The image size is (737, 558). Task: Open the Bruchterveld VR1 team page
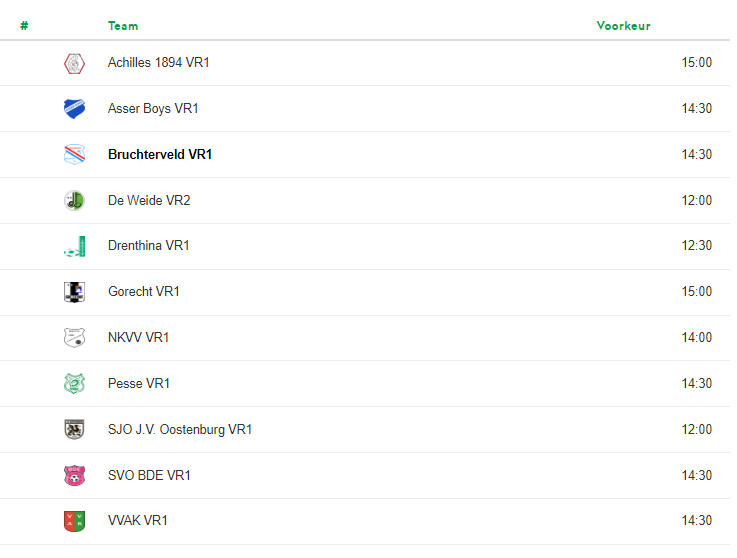coord(160,154)
